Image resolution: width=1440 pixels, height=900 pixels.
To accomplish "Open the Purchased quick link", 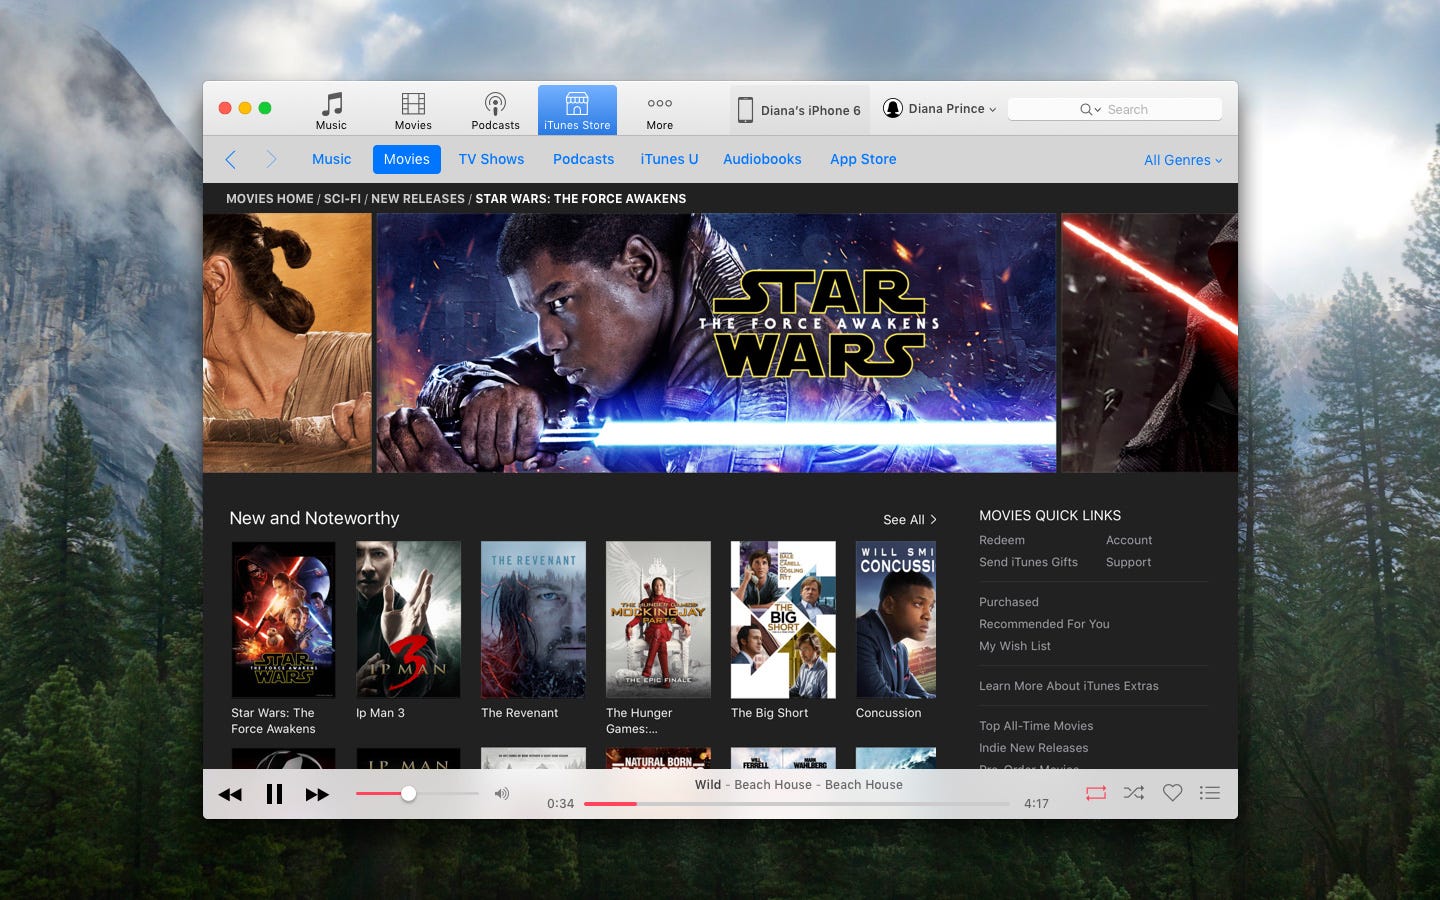I will [1009, 602].
